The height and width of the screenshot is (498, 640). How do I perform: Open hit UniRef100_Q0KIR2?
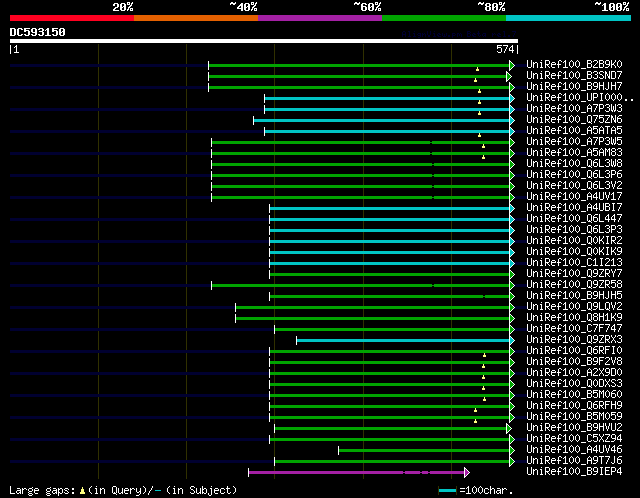pyautogui.click(x=574, y=241)
